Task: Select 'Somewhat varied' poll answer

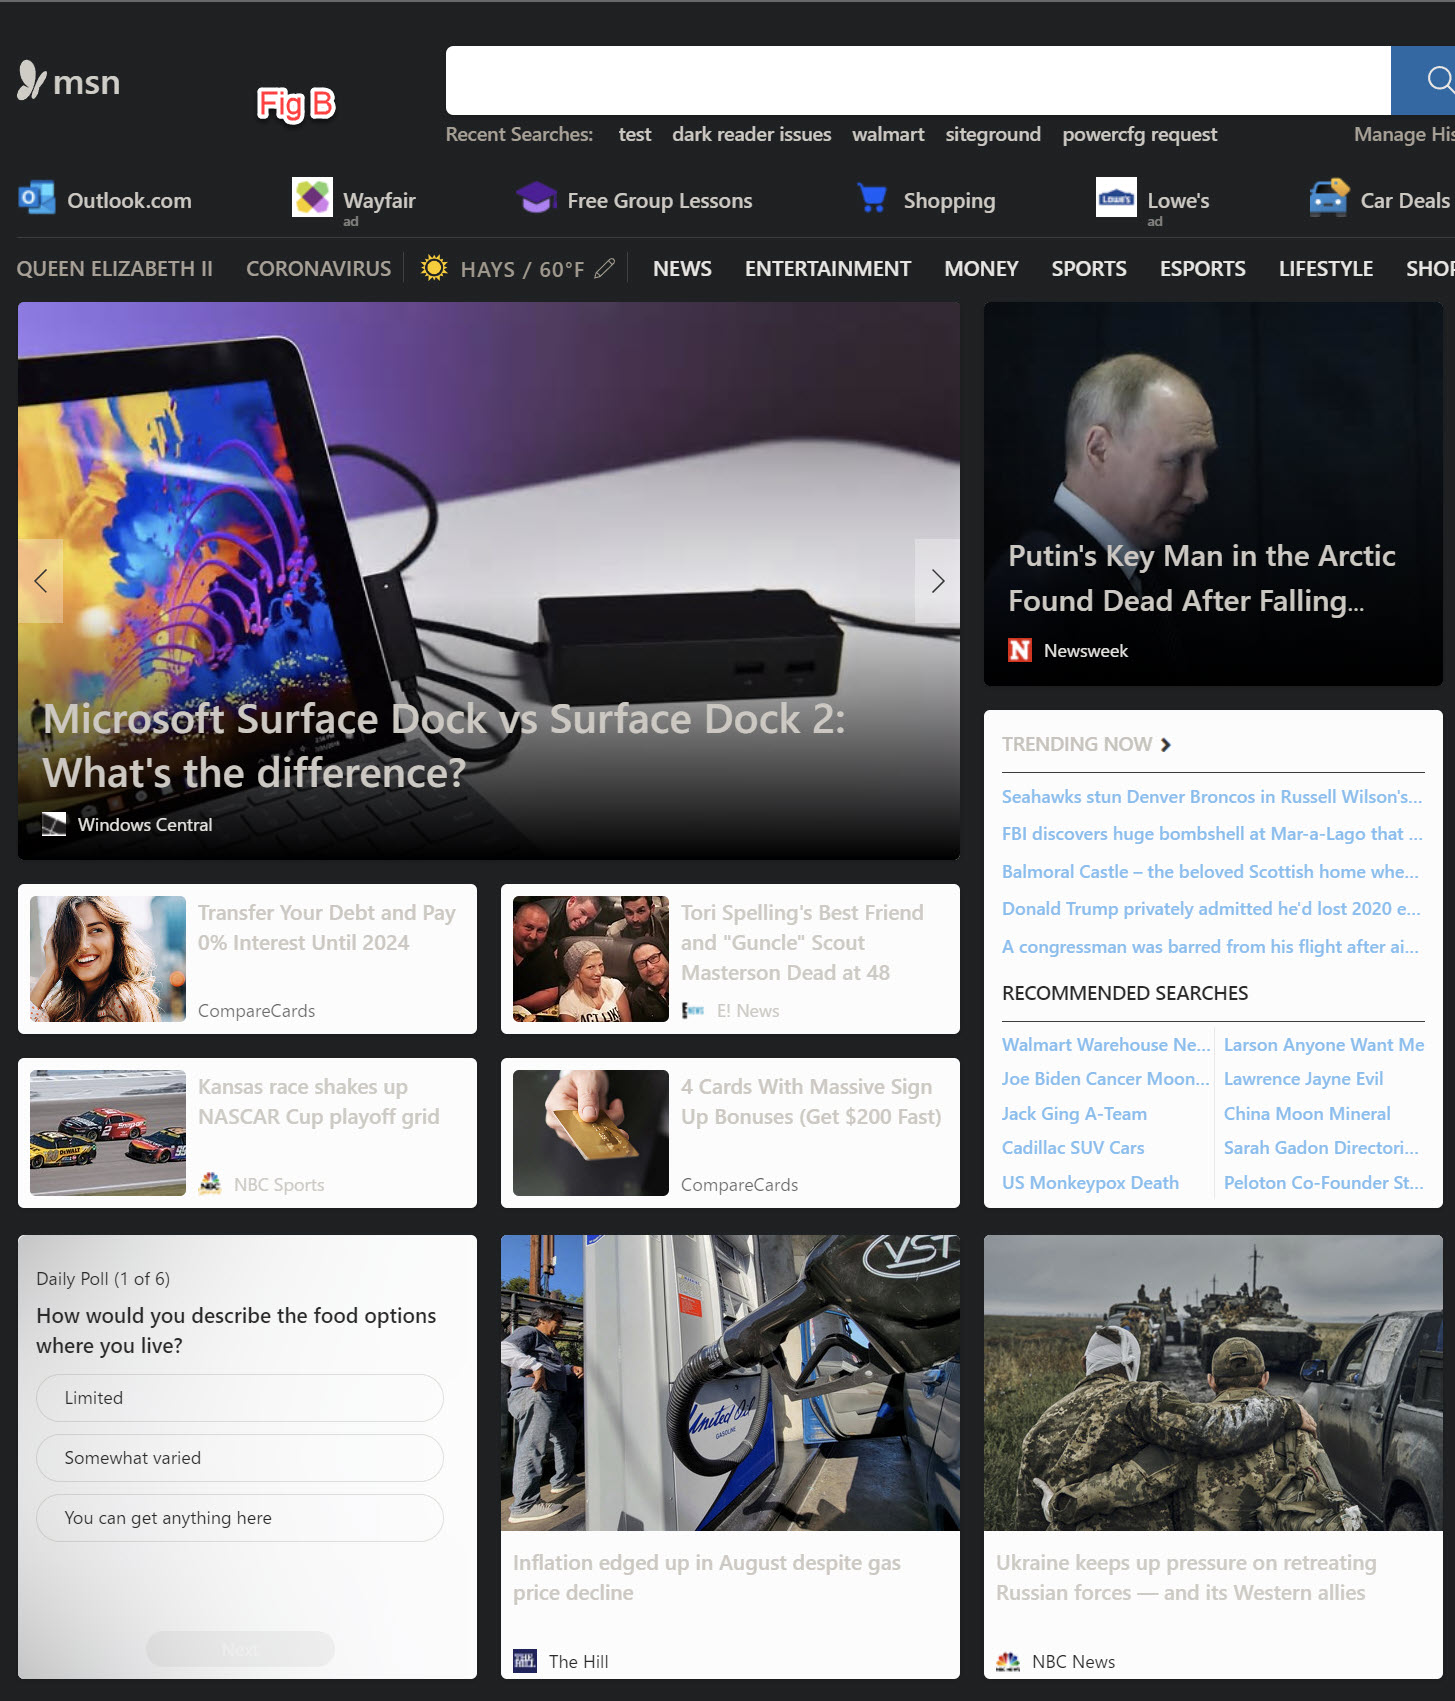Action: [x=240, y=1458]
